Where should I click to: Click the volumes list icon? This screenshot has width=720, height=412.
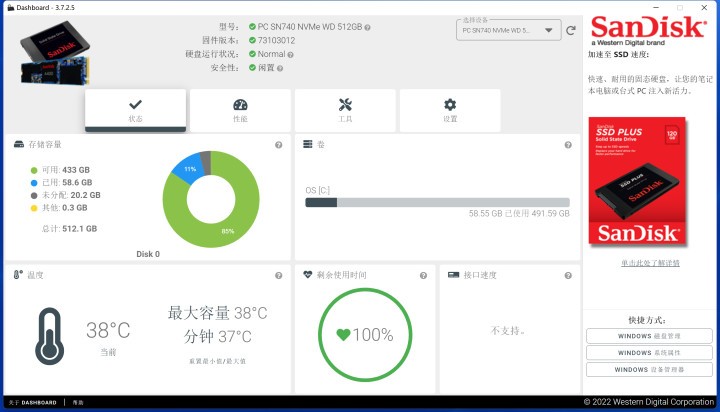pos(308,144)
